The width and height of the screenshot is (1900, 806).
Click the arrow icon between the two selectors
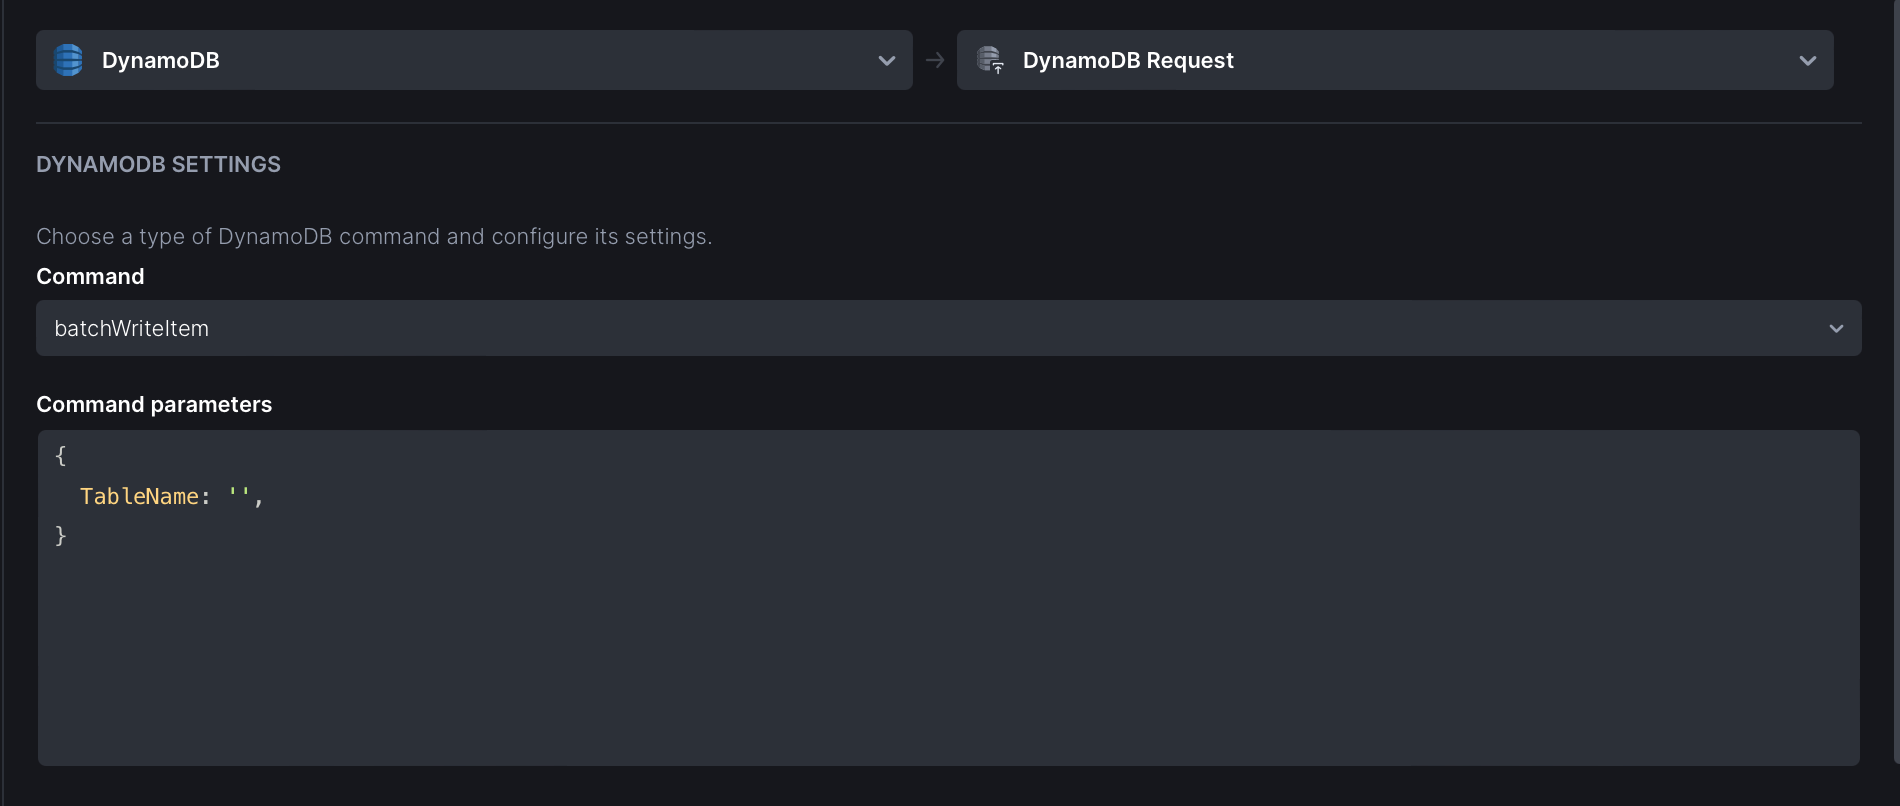935,61
